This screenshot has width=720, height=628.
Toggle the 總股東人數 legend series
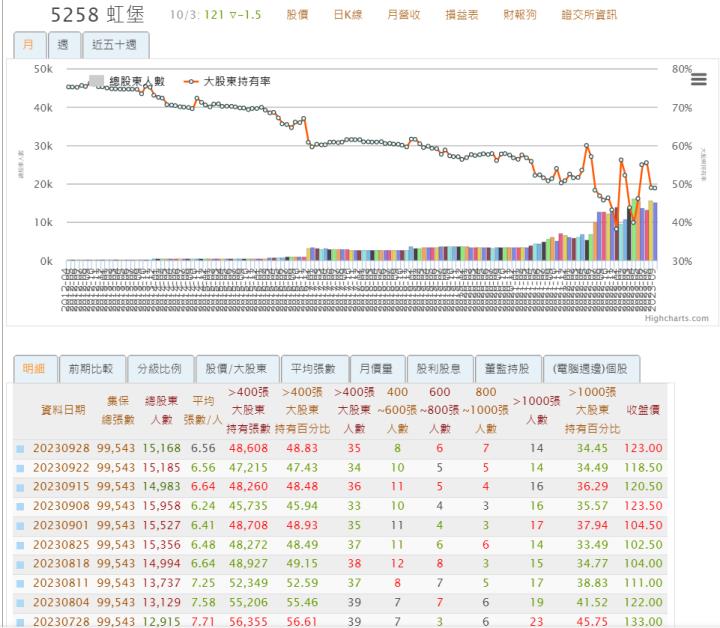[127, 81]
